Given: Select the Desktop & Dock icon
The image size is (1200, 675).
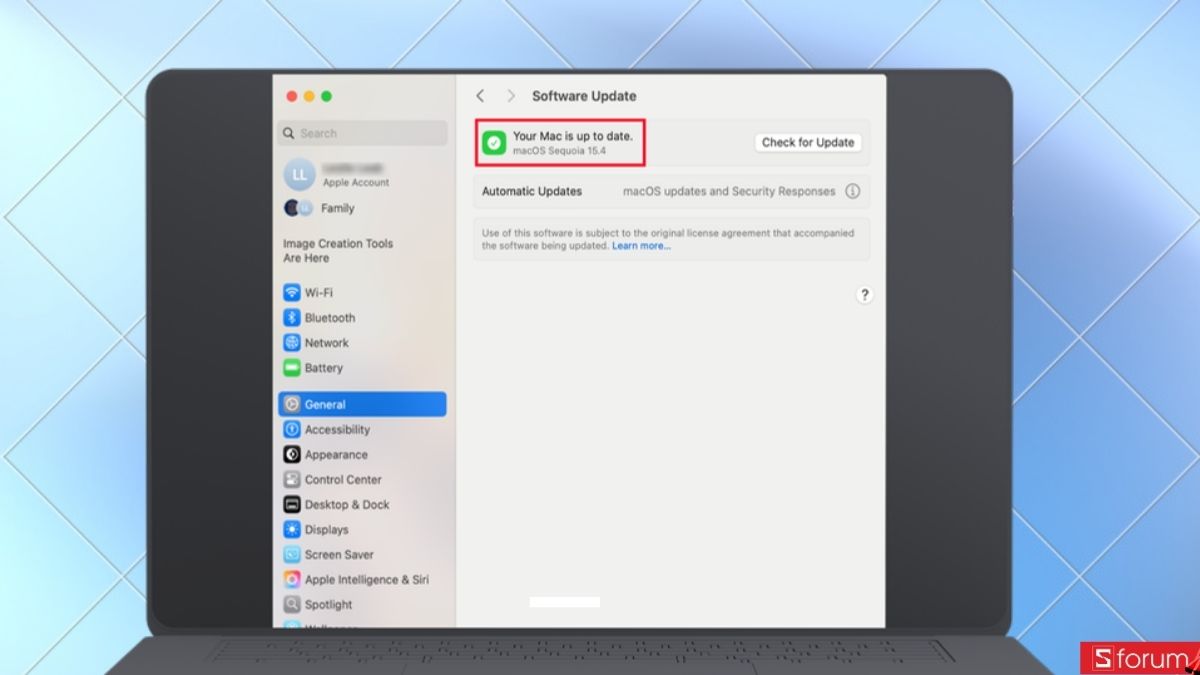Looking at the screenshot, I should click(291, 504).
